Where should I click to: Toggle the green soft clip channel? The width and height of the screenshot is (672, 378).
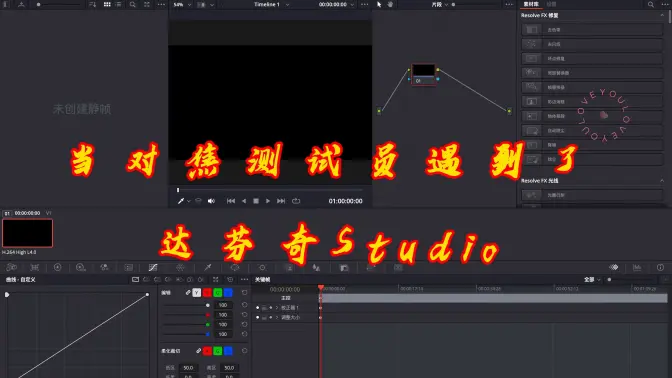218,351
